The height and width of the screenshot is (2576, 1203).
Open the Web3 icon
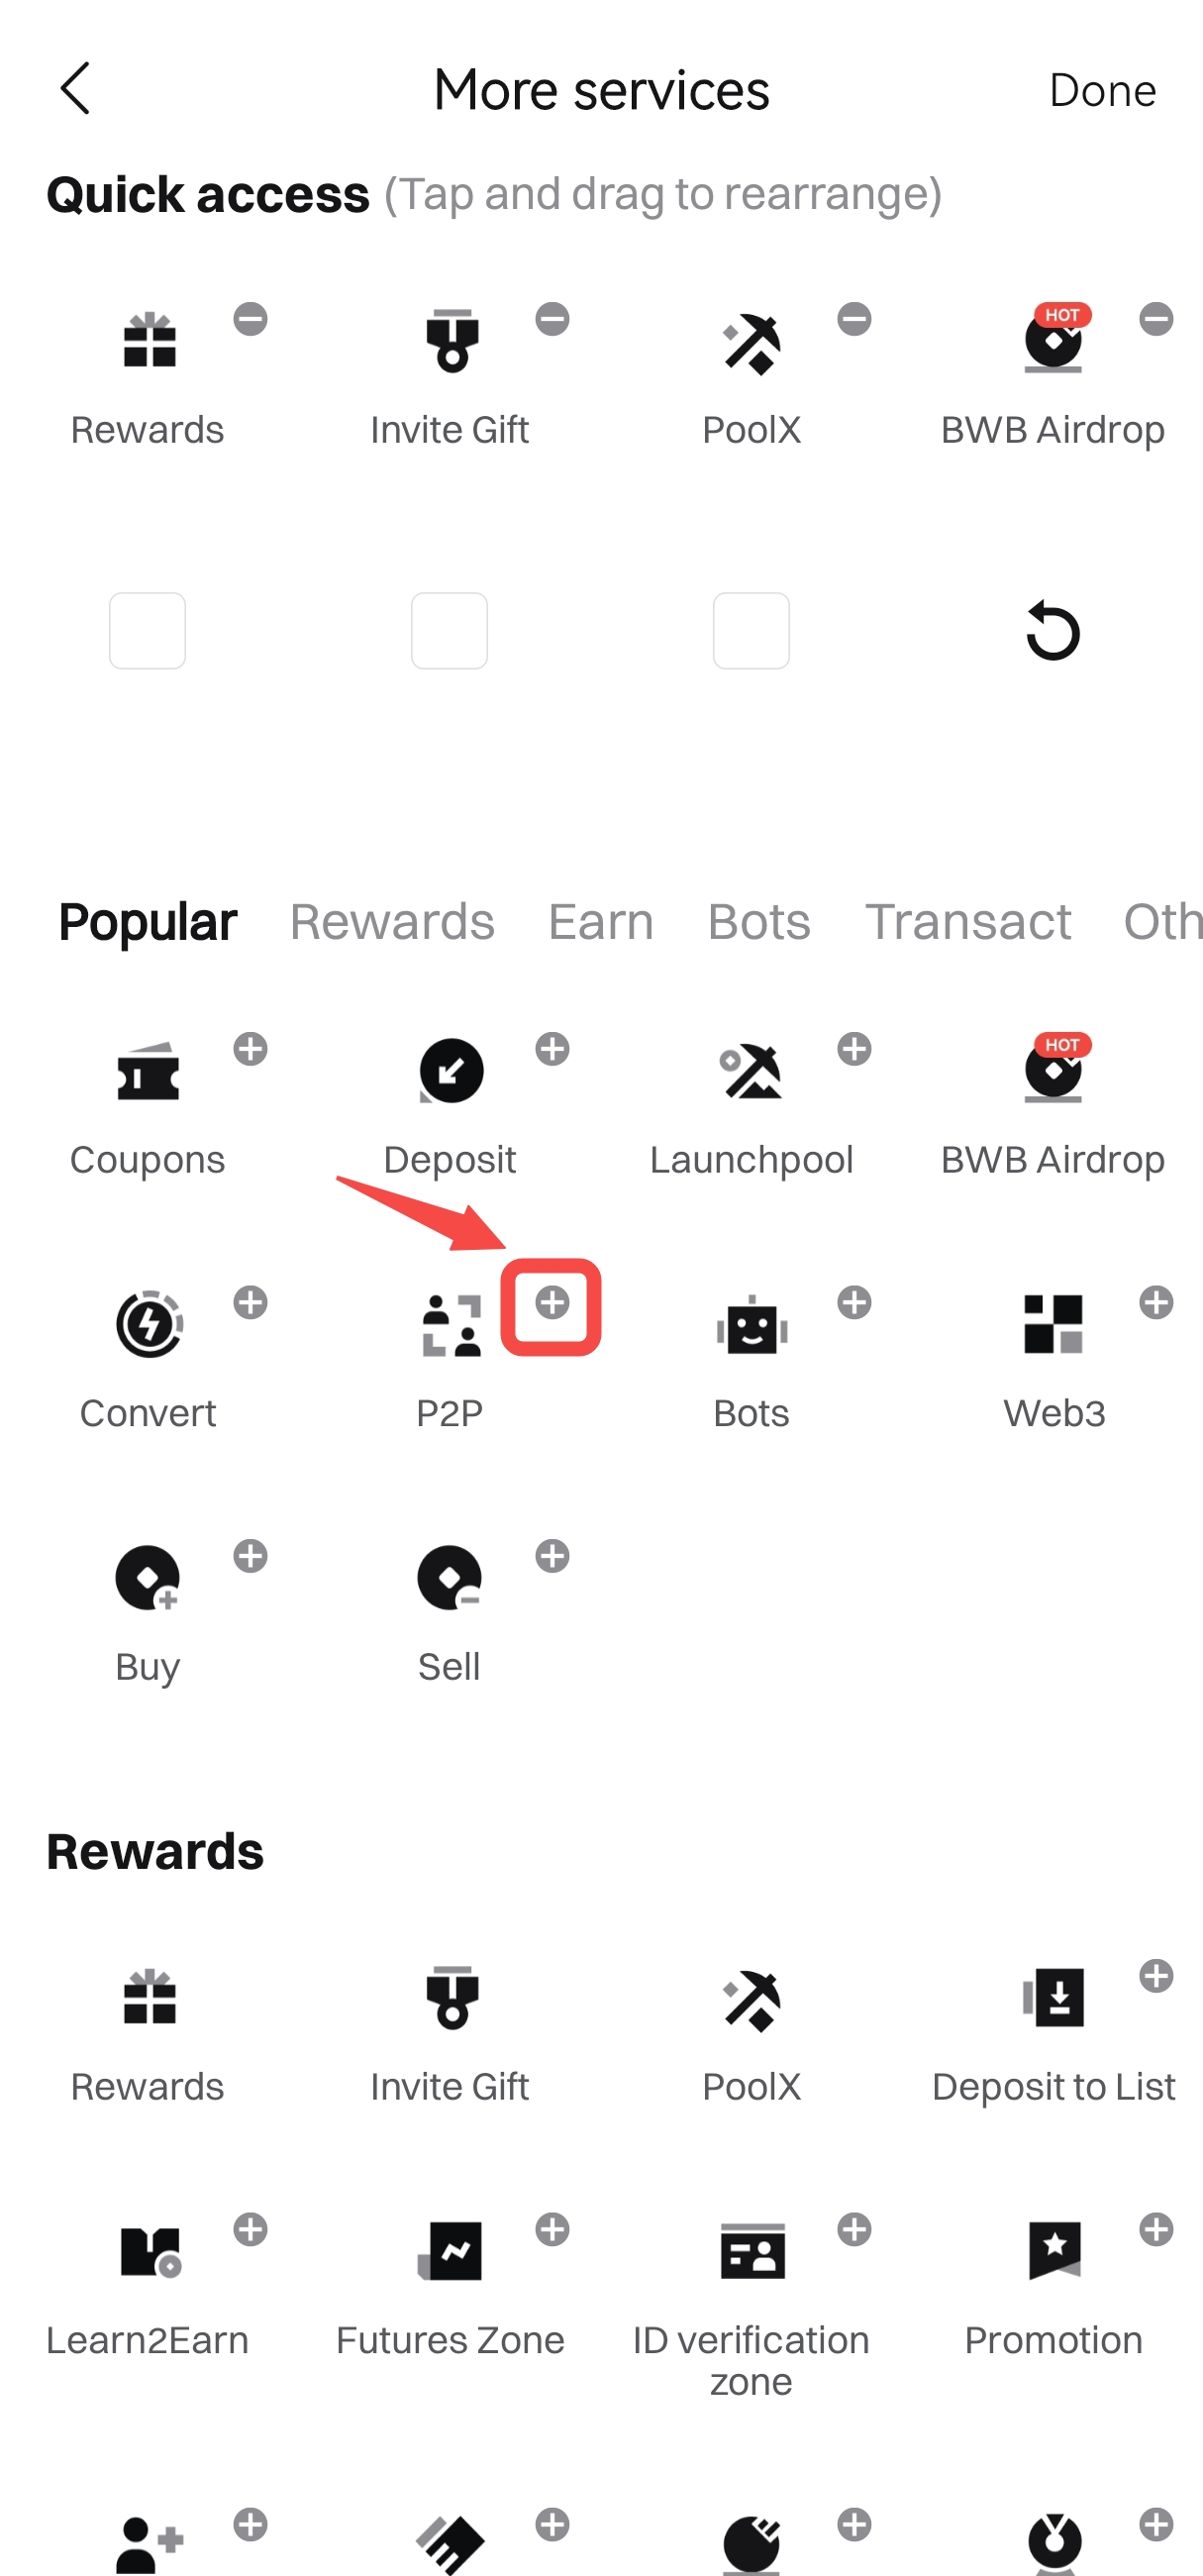[x=1053, y=1324]
